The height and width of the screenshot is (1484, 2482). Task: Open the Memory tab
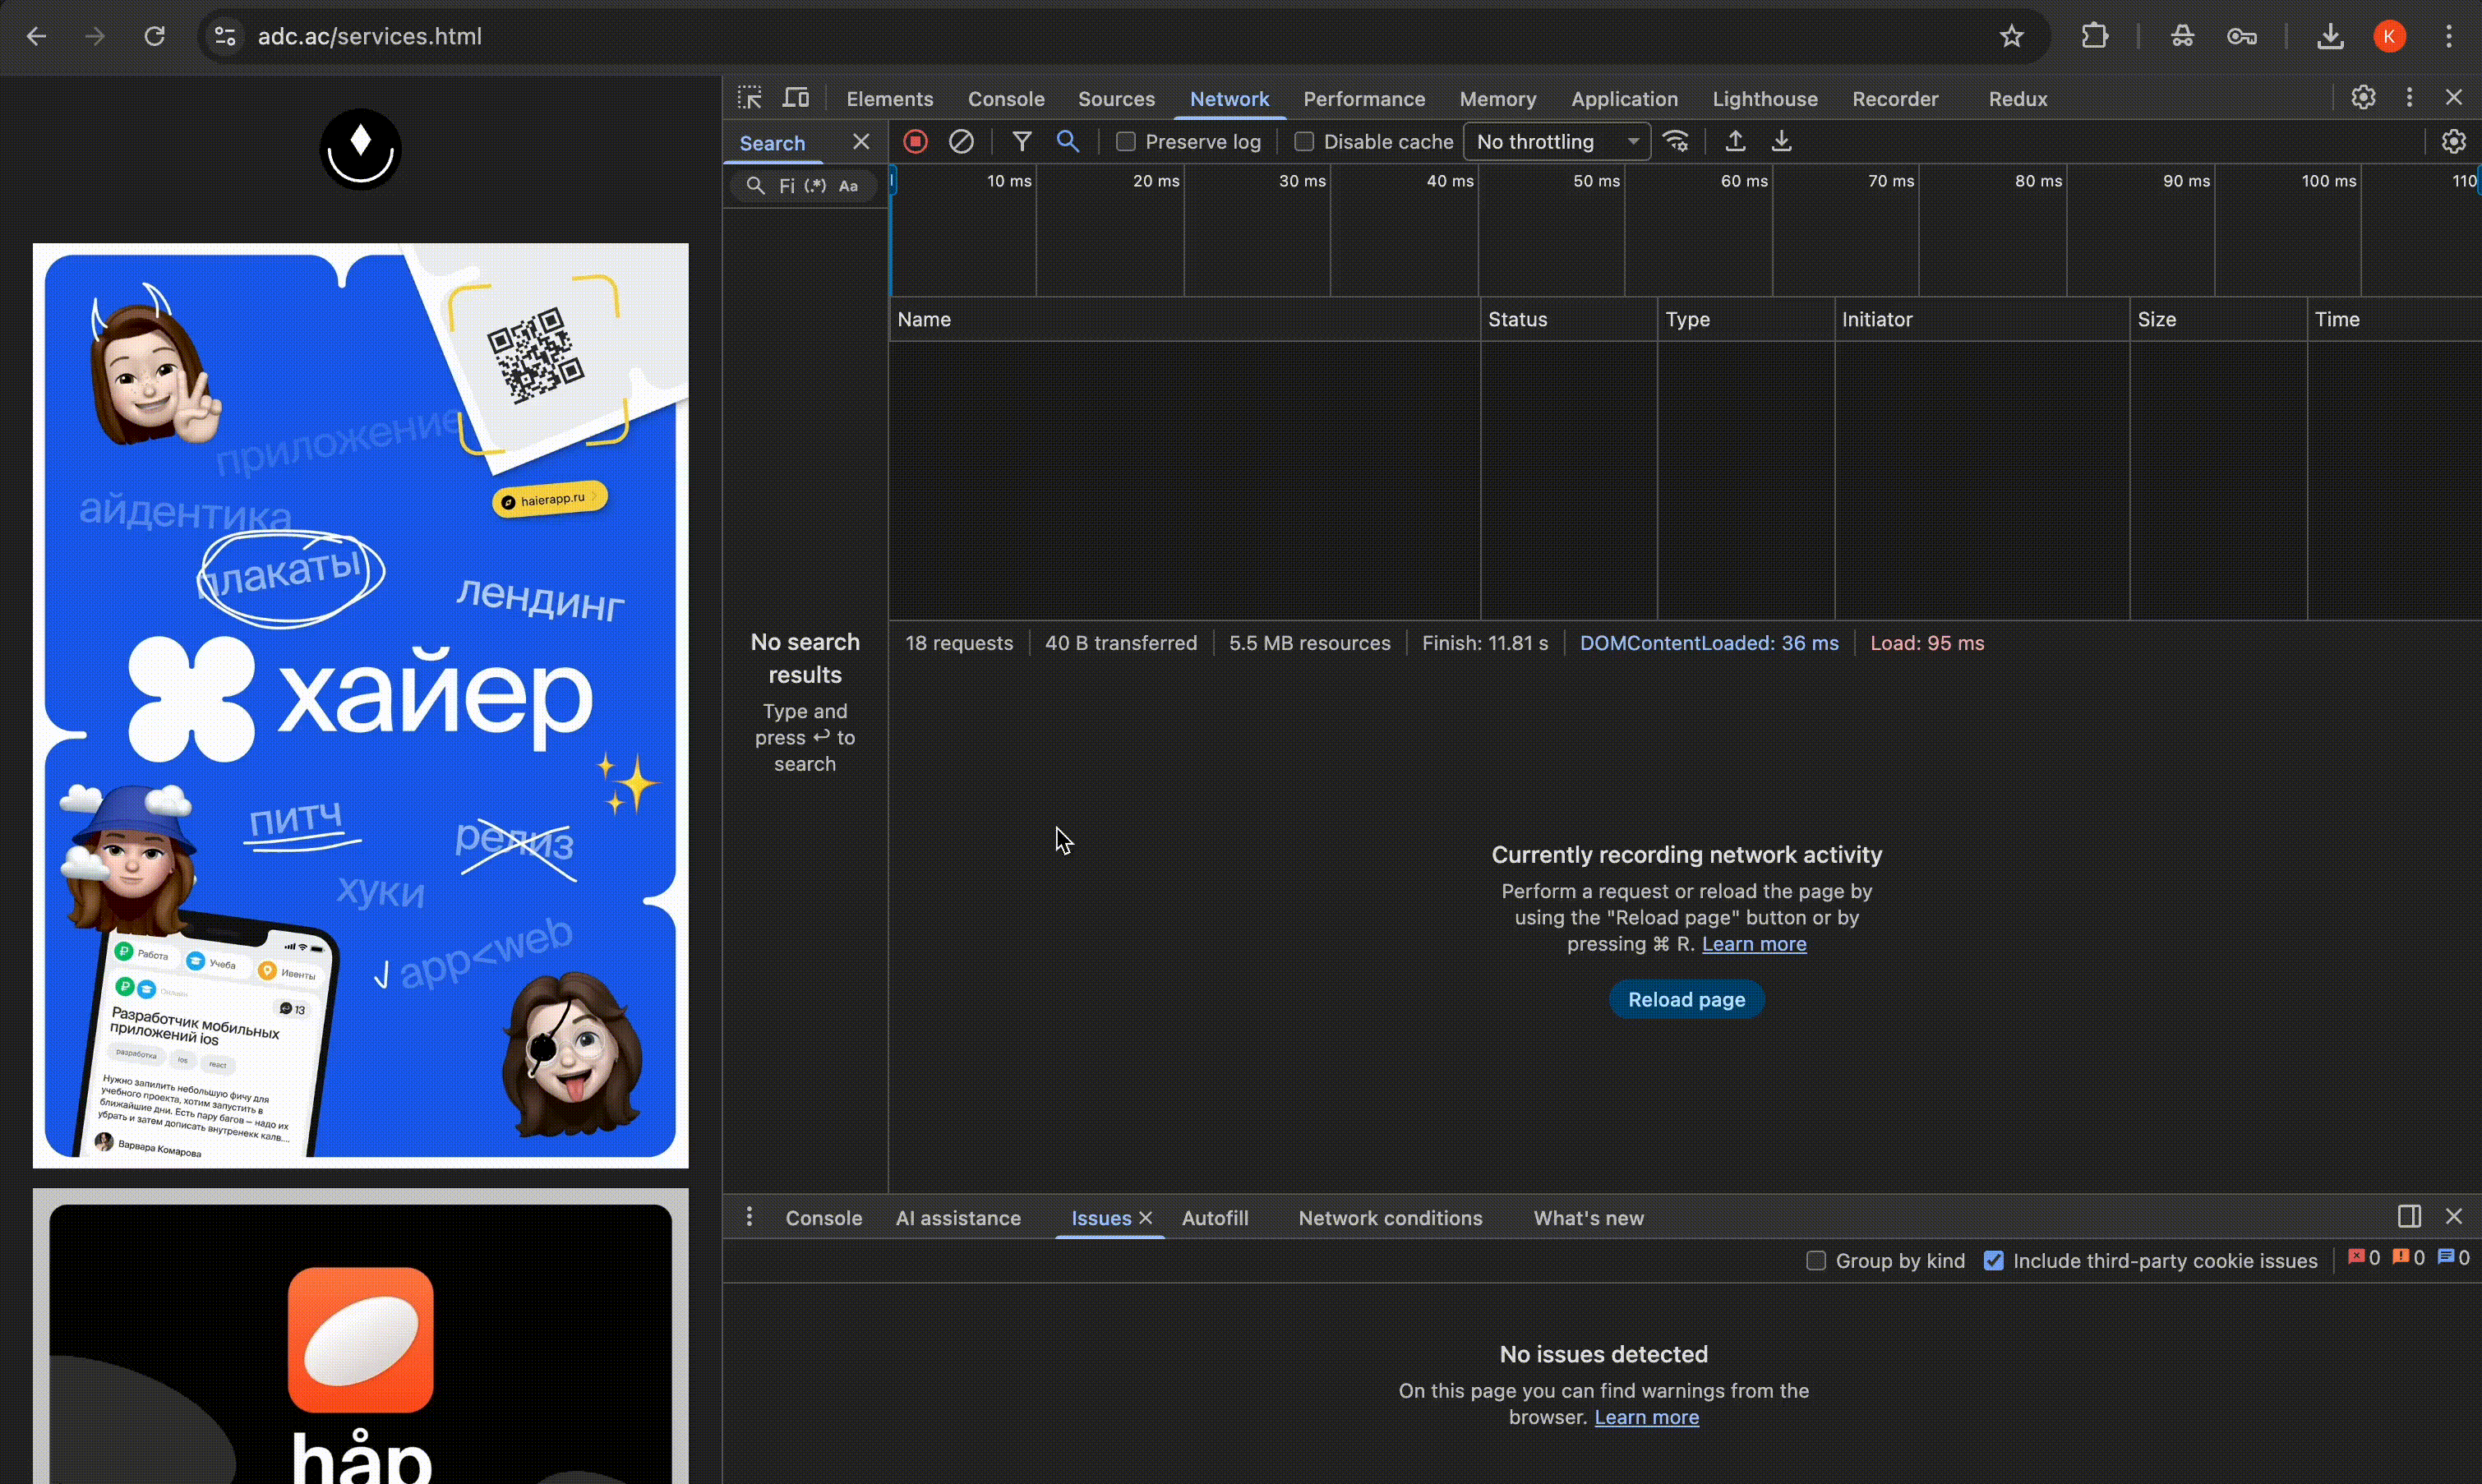(x=1497, y=99)
